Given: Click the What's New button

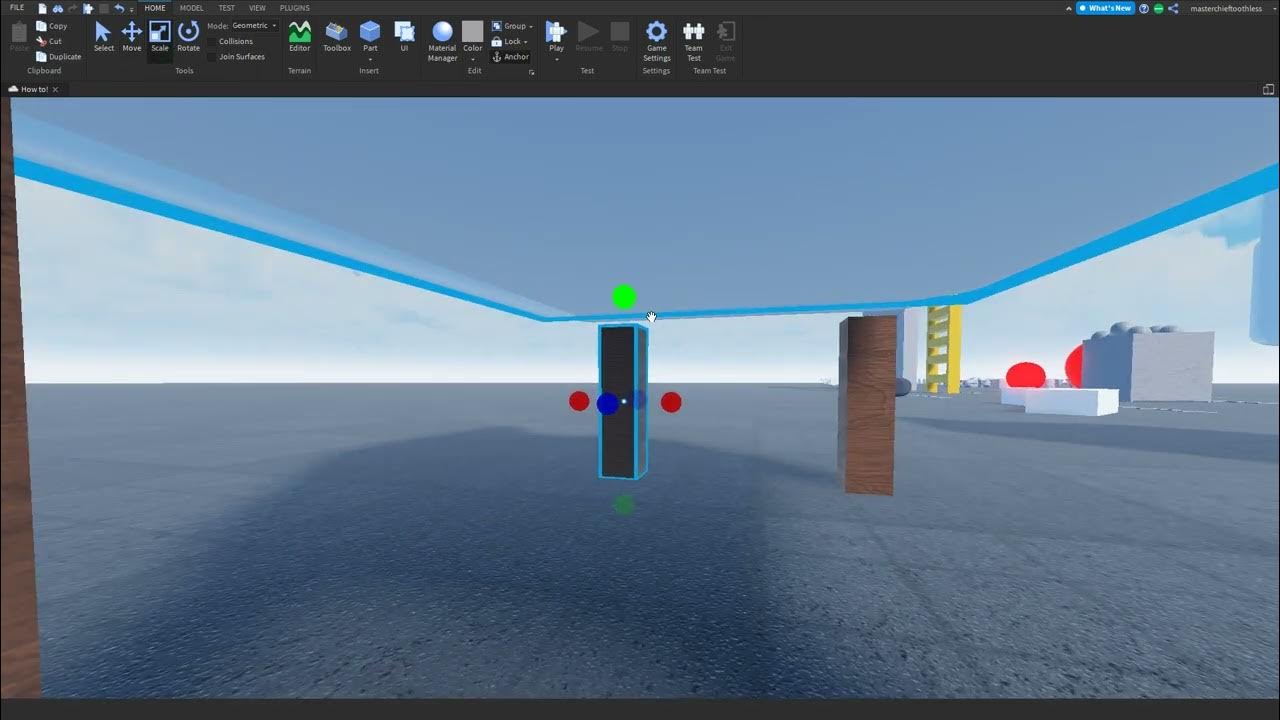Looking at the screenshot, I should 1105,8.
